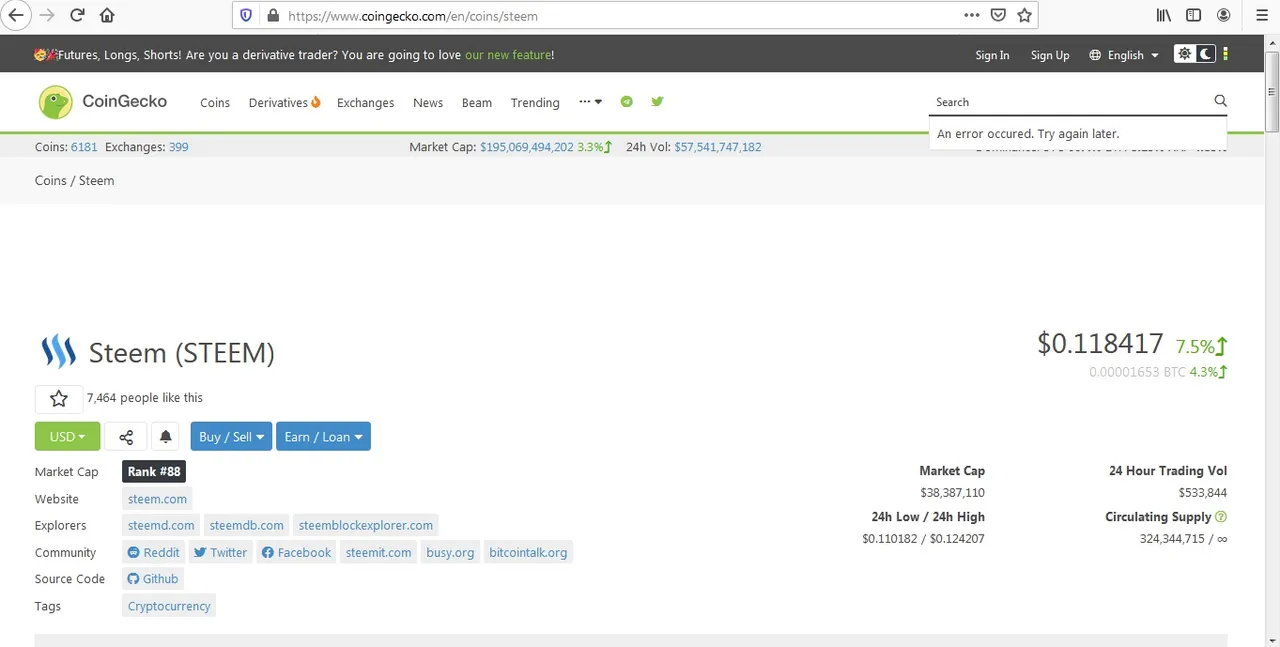Open the tracking protection shield icon
Image resolution: width=1280 pixels, height=647 pixels.
click(247, 15)
